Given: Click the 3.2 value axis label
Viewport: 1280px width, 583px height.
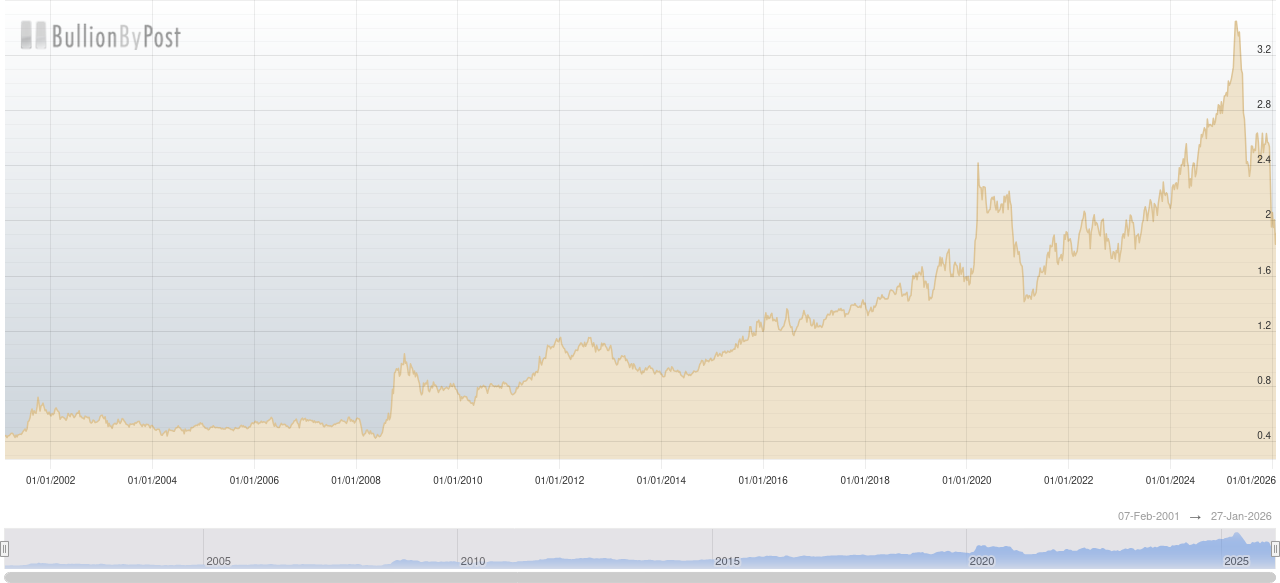Looking at the screenshot, I should [x=1264, y=49].
